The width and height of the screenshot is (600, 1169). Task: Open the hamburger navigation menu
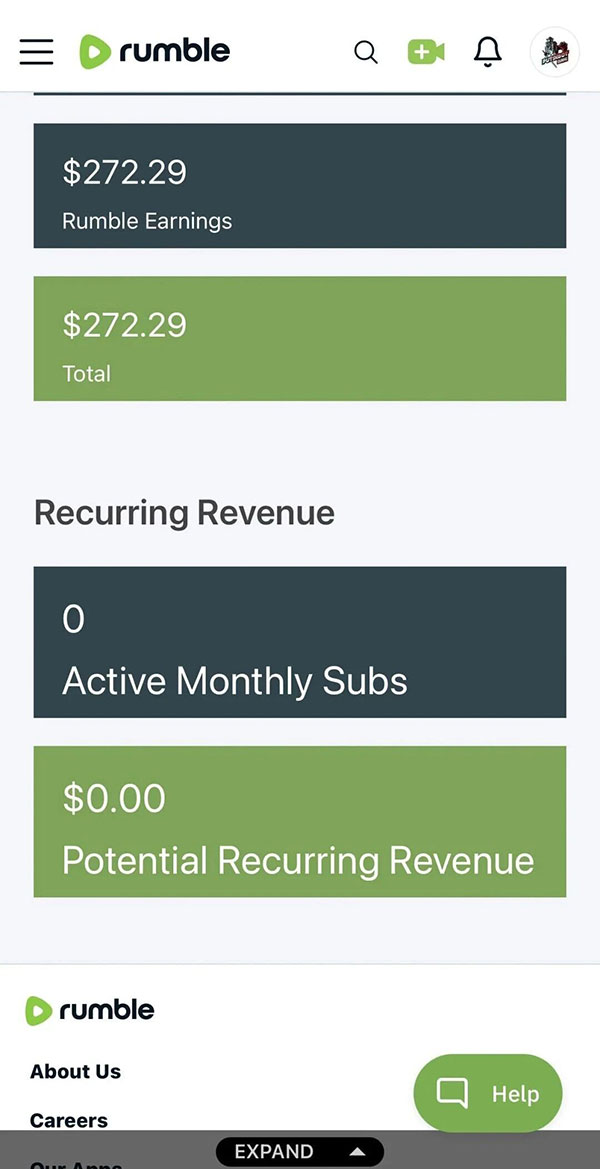point(36,51)
